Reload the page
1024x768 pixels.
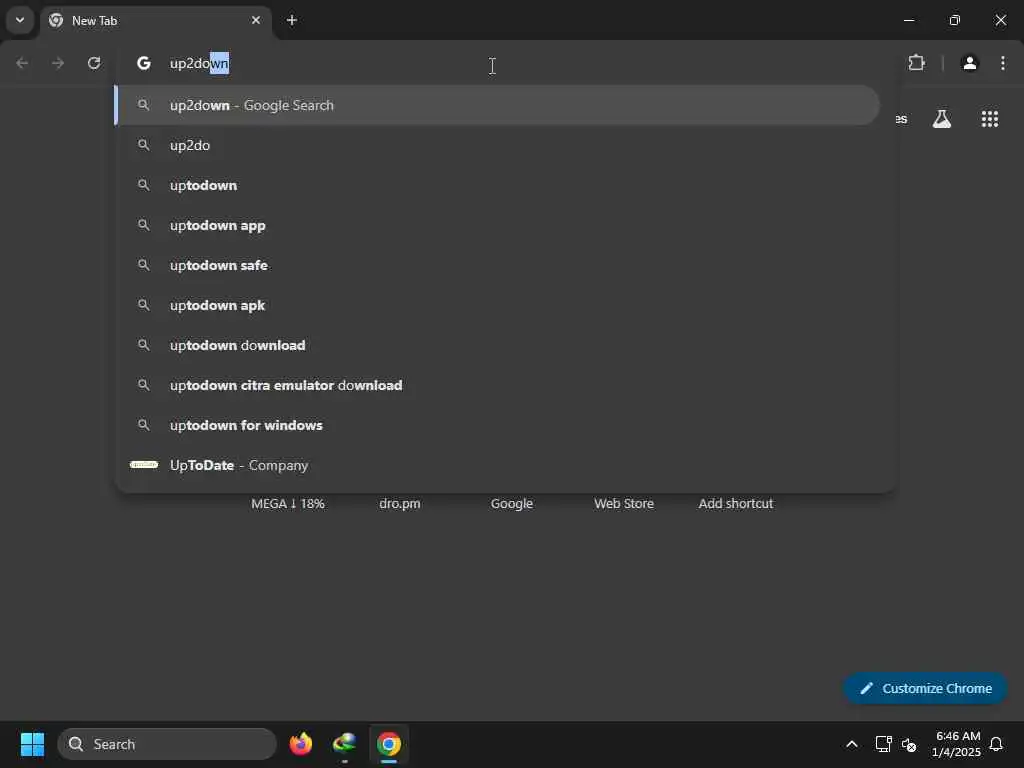[94, 63]
